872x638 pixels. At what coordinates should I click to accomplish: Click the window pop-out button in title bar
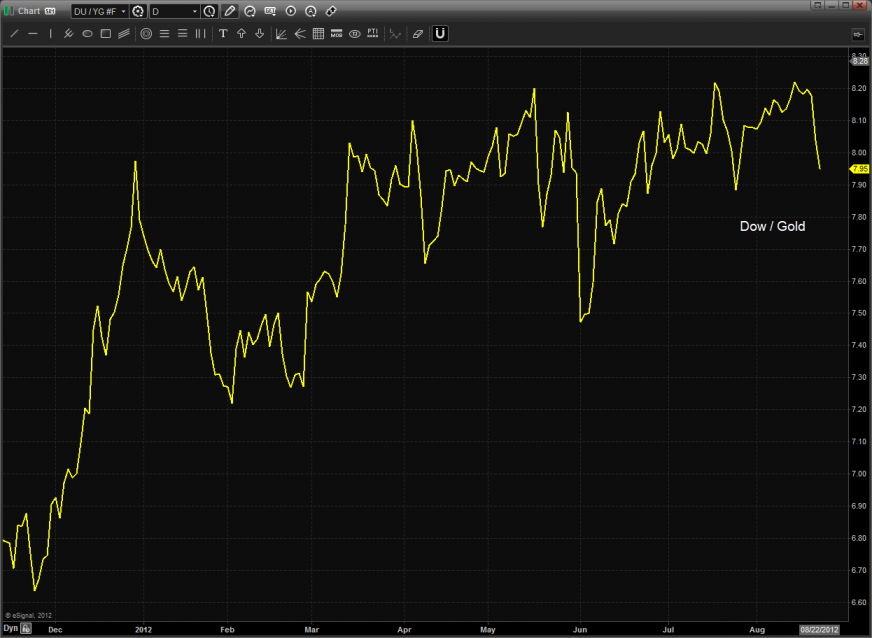coord(817,5)
